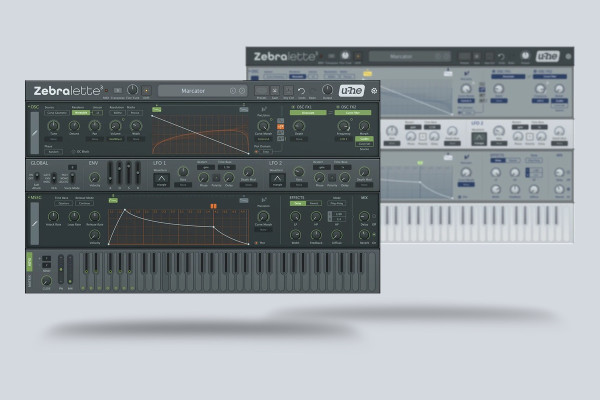Select the green upper option under the Morph knob
Viewport: 600px width, 400px height.
coord(364,139)
